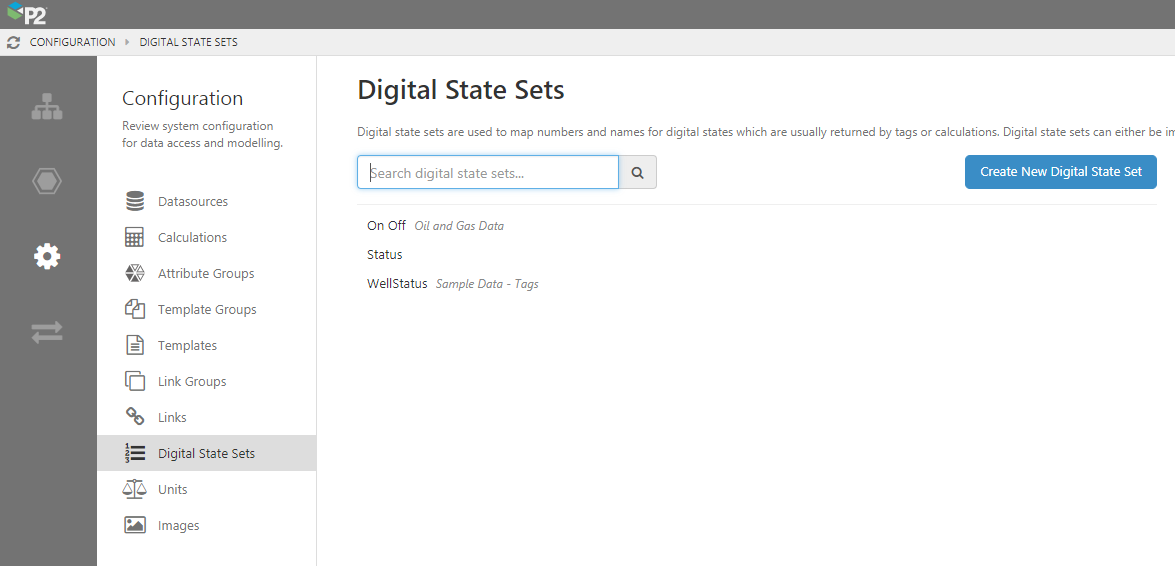Click the Calculations calculator icon

pyautogui.click(x=135, y=238)
